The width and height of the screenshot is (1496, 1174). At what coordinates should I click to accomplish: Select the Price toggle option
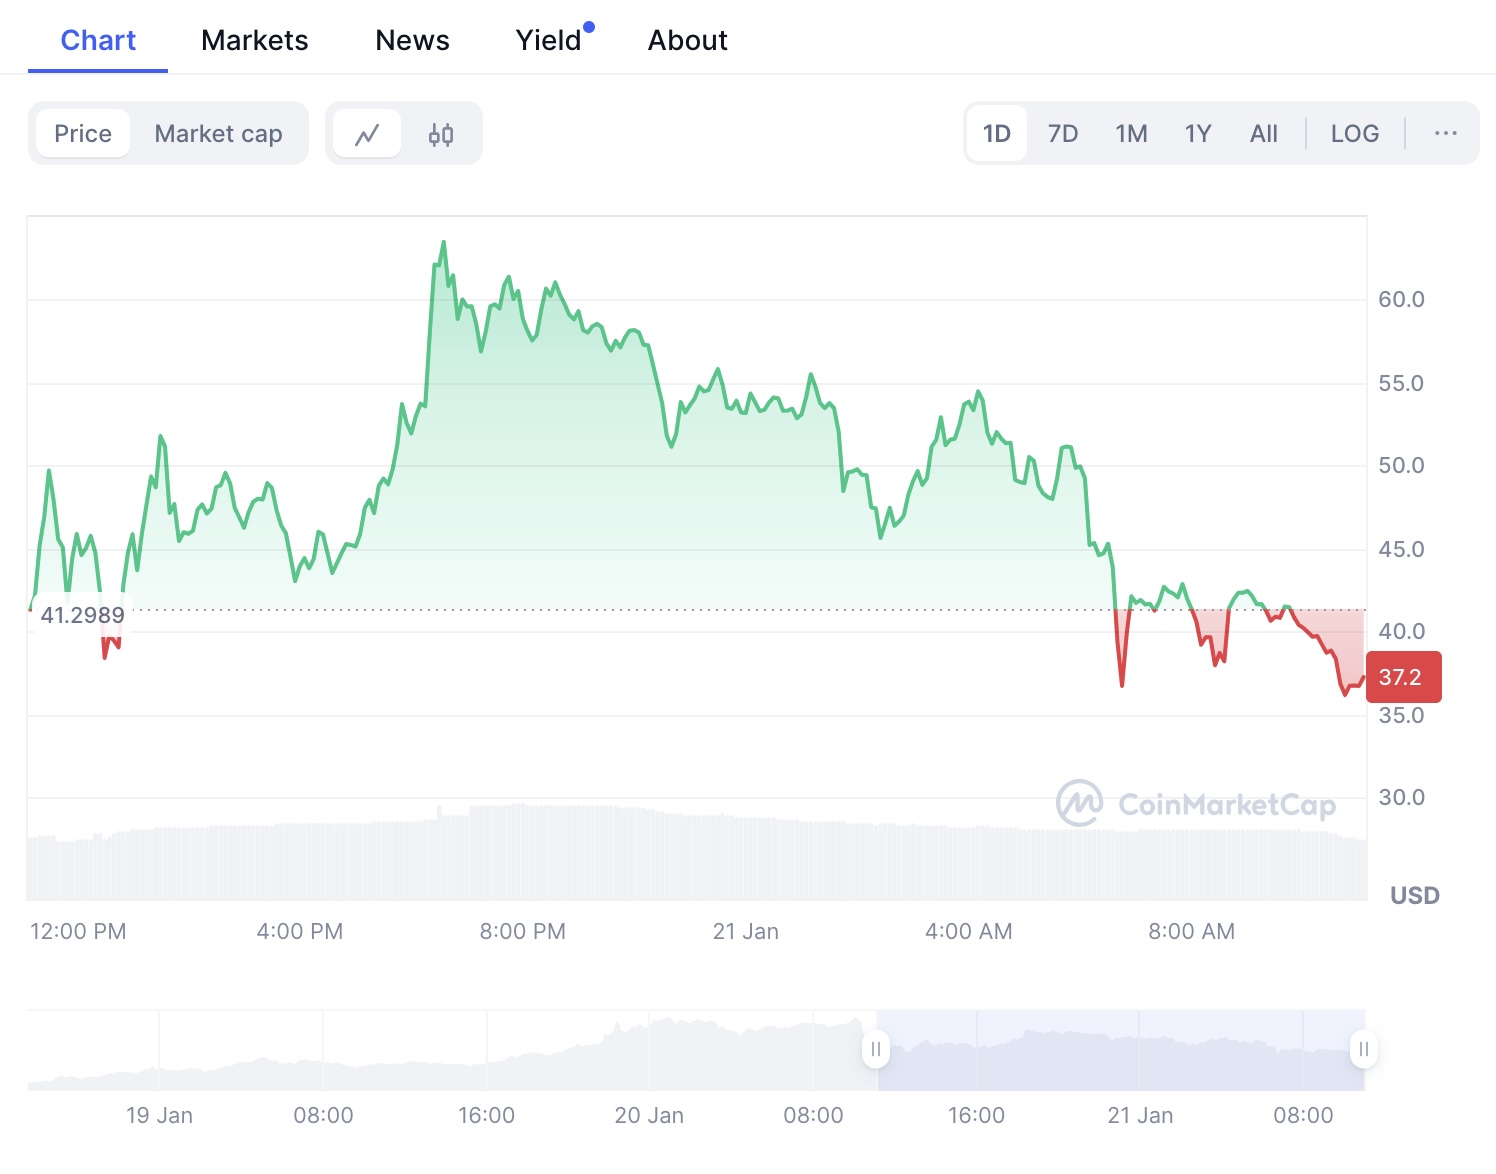click(x=83, y=134)
